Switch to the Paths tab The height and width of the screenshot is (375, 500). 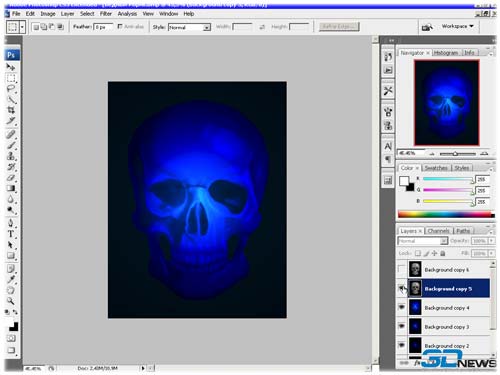[463, 231]
